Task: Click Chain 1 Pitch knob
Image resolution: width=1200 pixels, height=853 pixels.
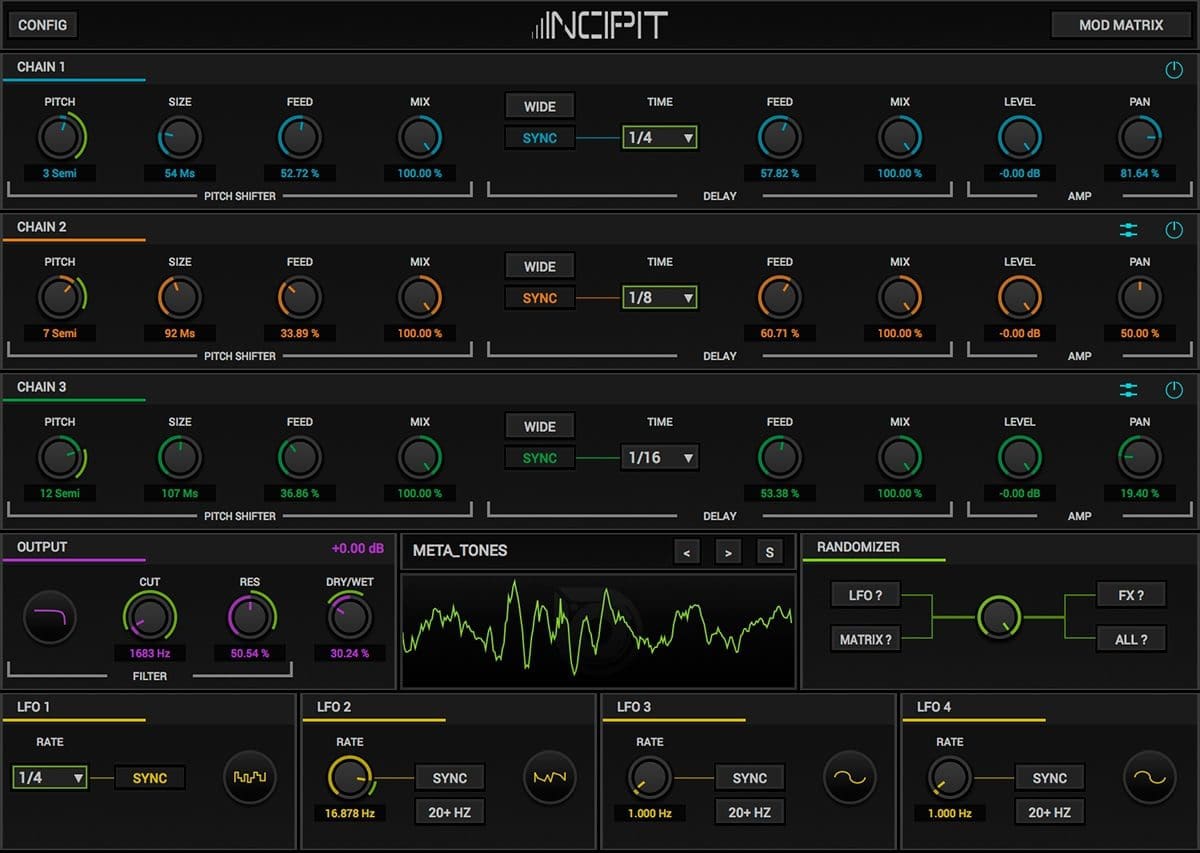Action: click(60, 138)
